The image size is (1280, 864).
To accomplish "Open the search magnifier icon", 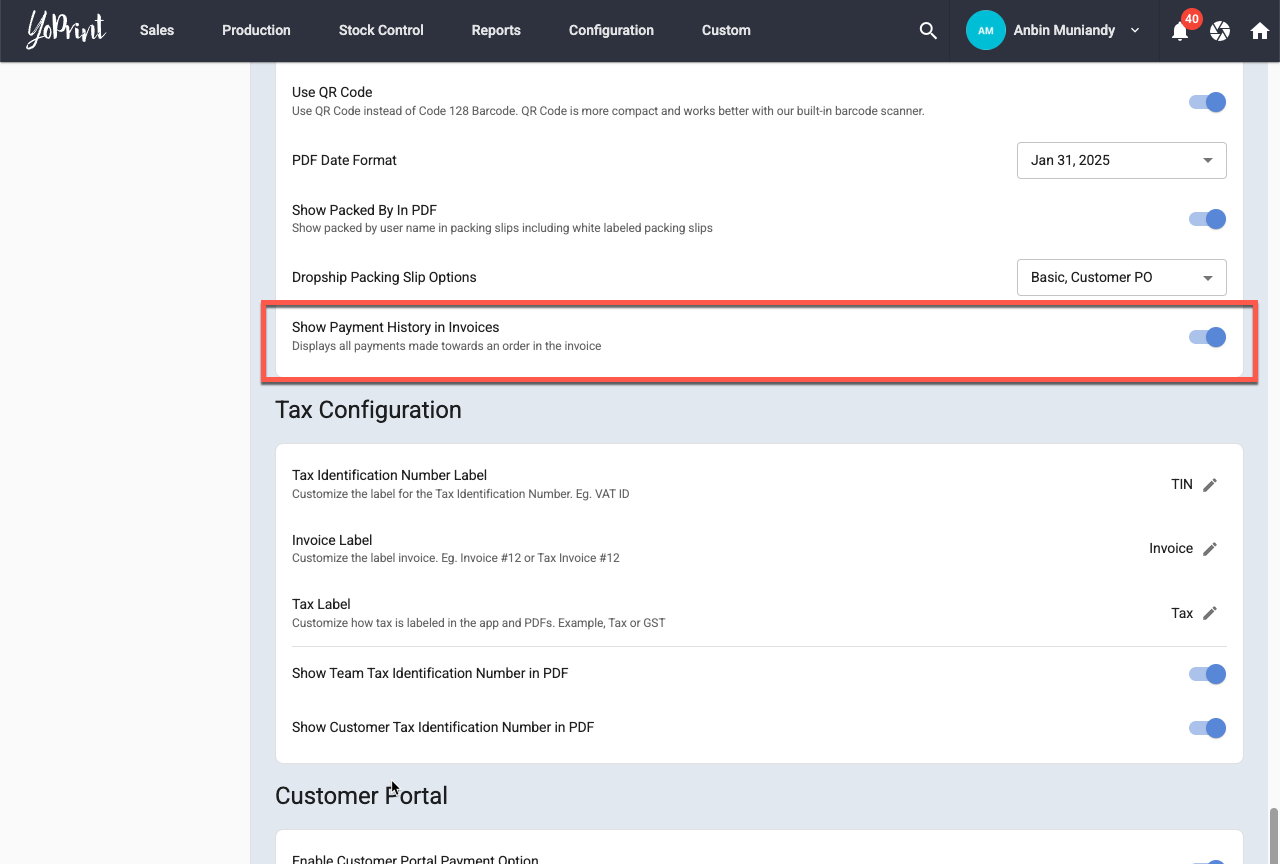I will (928, 31).
